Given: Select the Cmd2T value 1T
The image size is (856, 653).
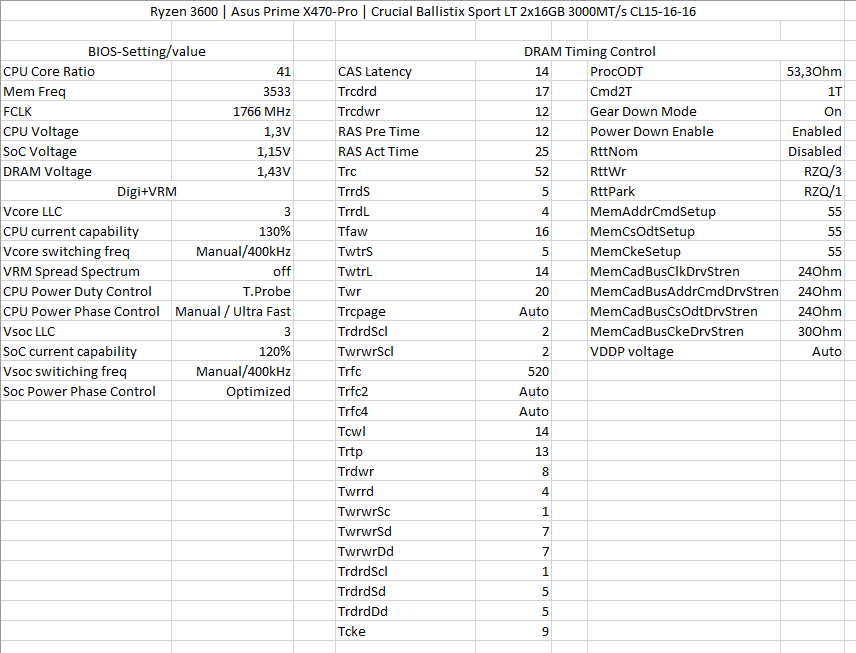Looking at the screenshot, I should [812, 91].
